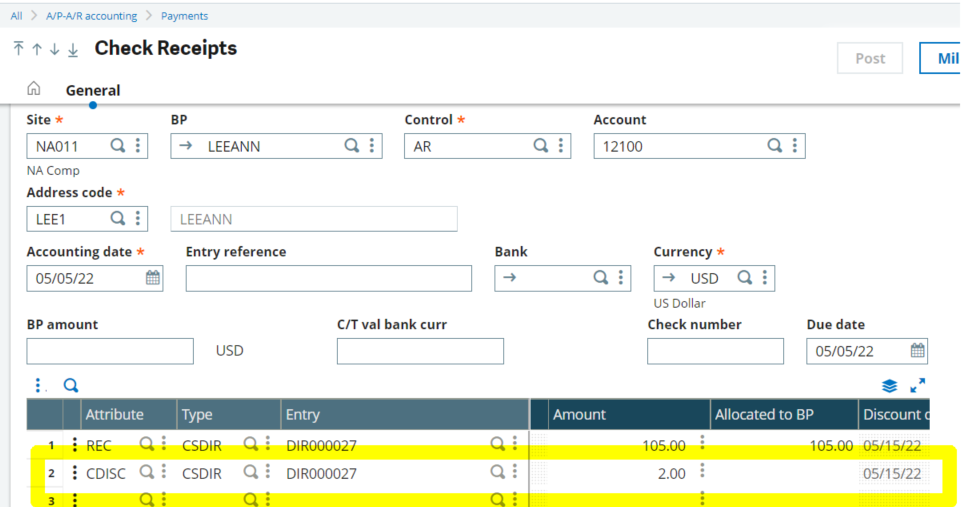Expand grid to full screen
The width and height of the screenshot is (961, 507).
(x=917, y=386)
